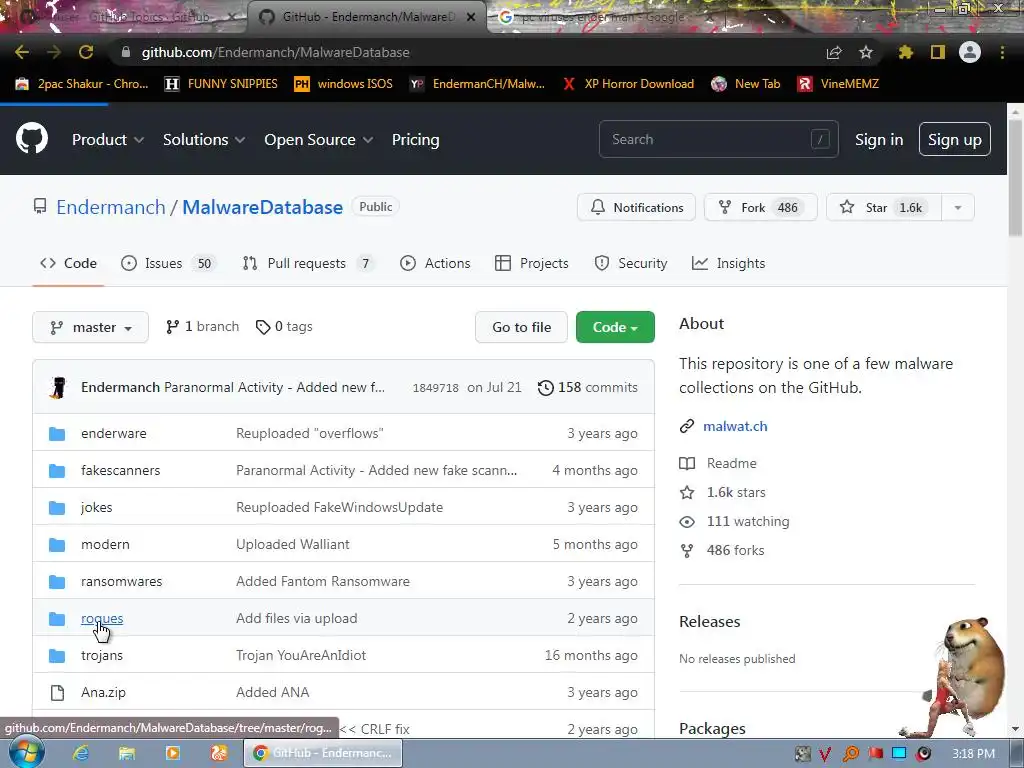Open the master branch dropdown
Viewport: 1024px width, 768px height.
tap(90, 327)
